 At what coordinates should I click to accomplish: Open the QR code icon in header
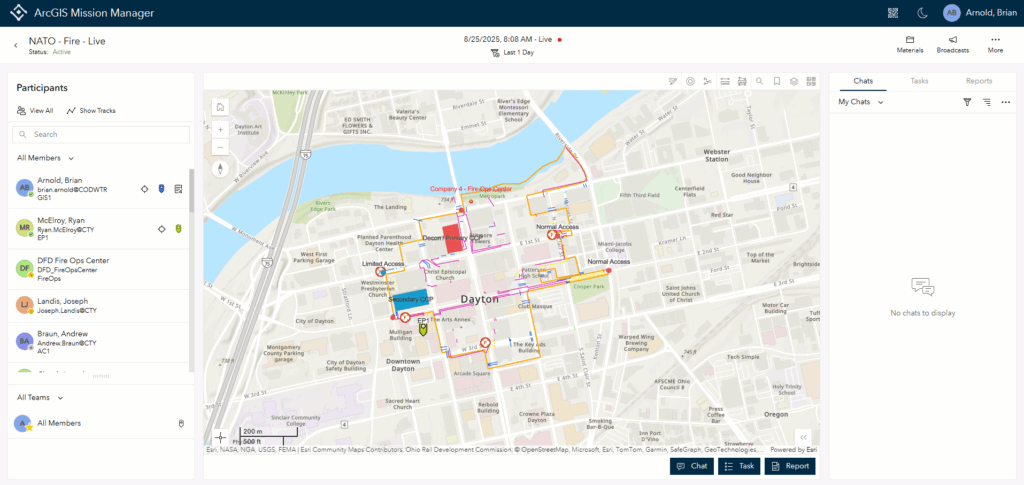(893, 12)
